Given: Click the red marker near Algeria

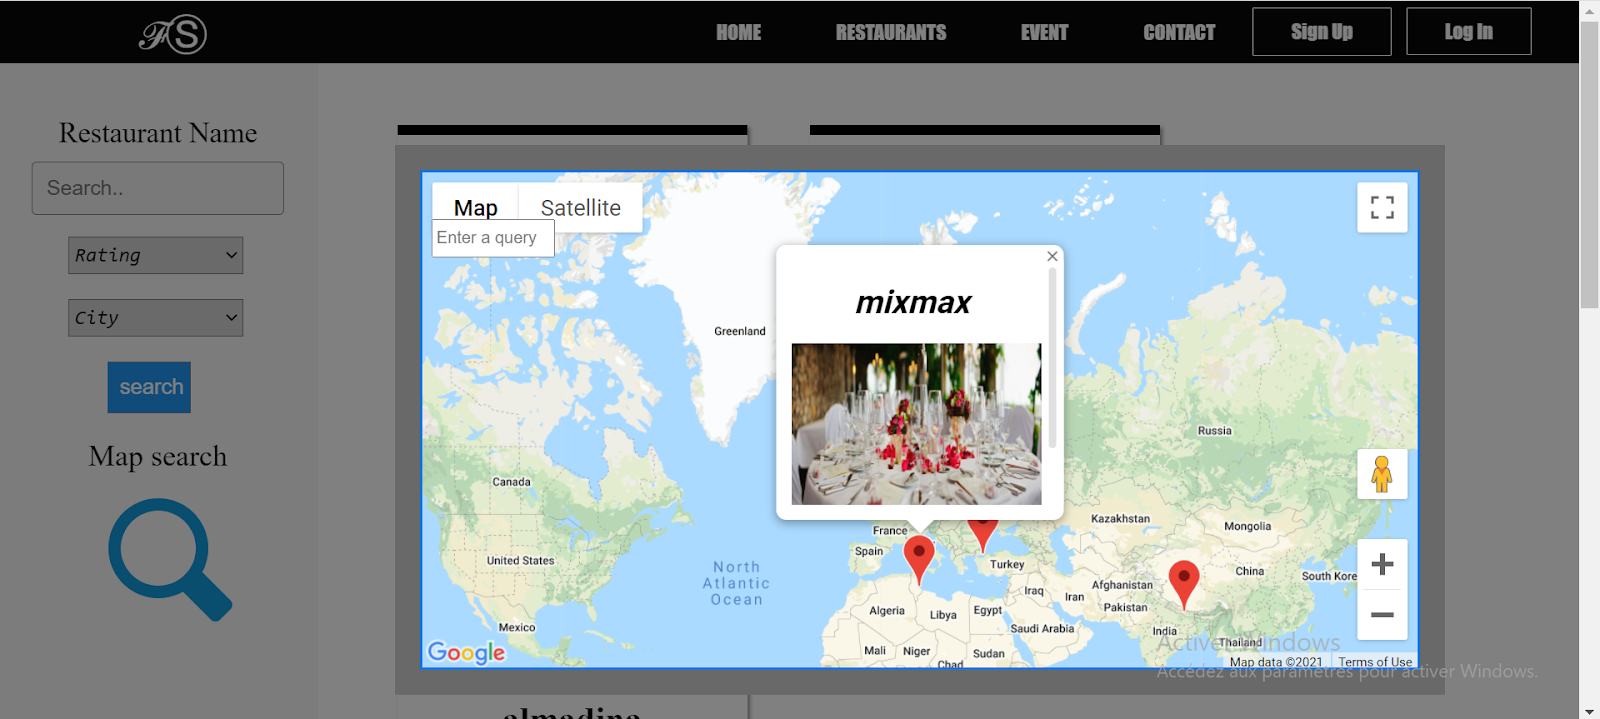Looking at the screenshot, I should pos(919,558).
